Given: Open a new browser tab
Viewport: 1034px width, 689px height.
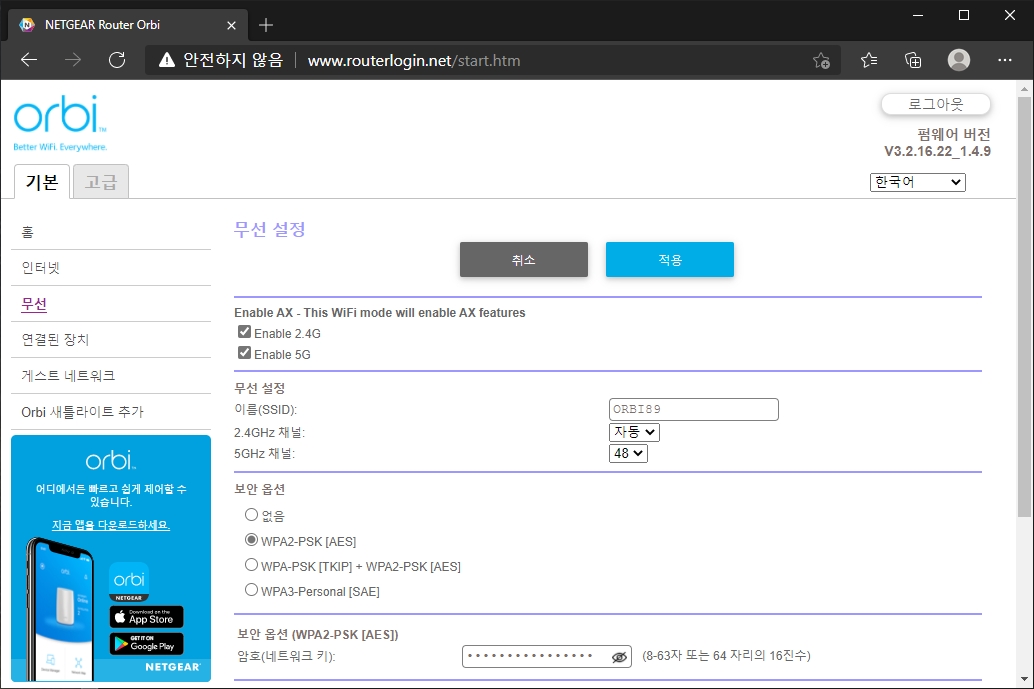Looking at the screenshot, I should pos(266,25).
